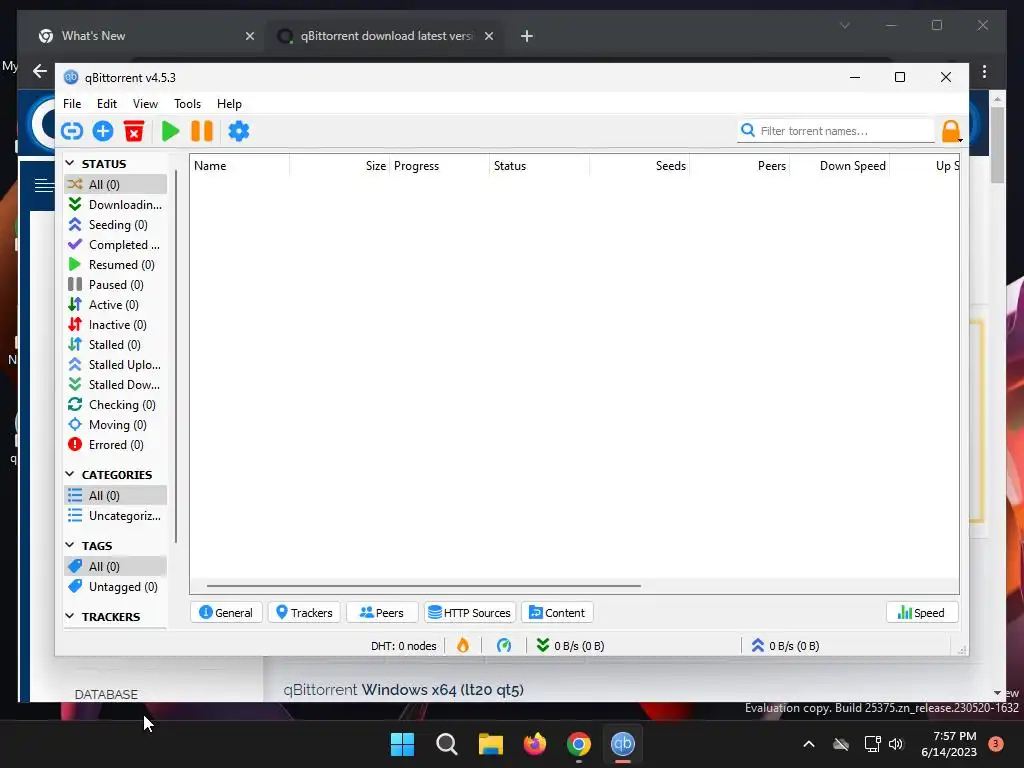
Task: Select the Uncategorized category filter
Action: (116, 516)
